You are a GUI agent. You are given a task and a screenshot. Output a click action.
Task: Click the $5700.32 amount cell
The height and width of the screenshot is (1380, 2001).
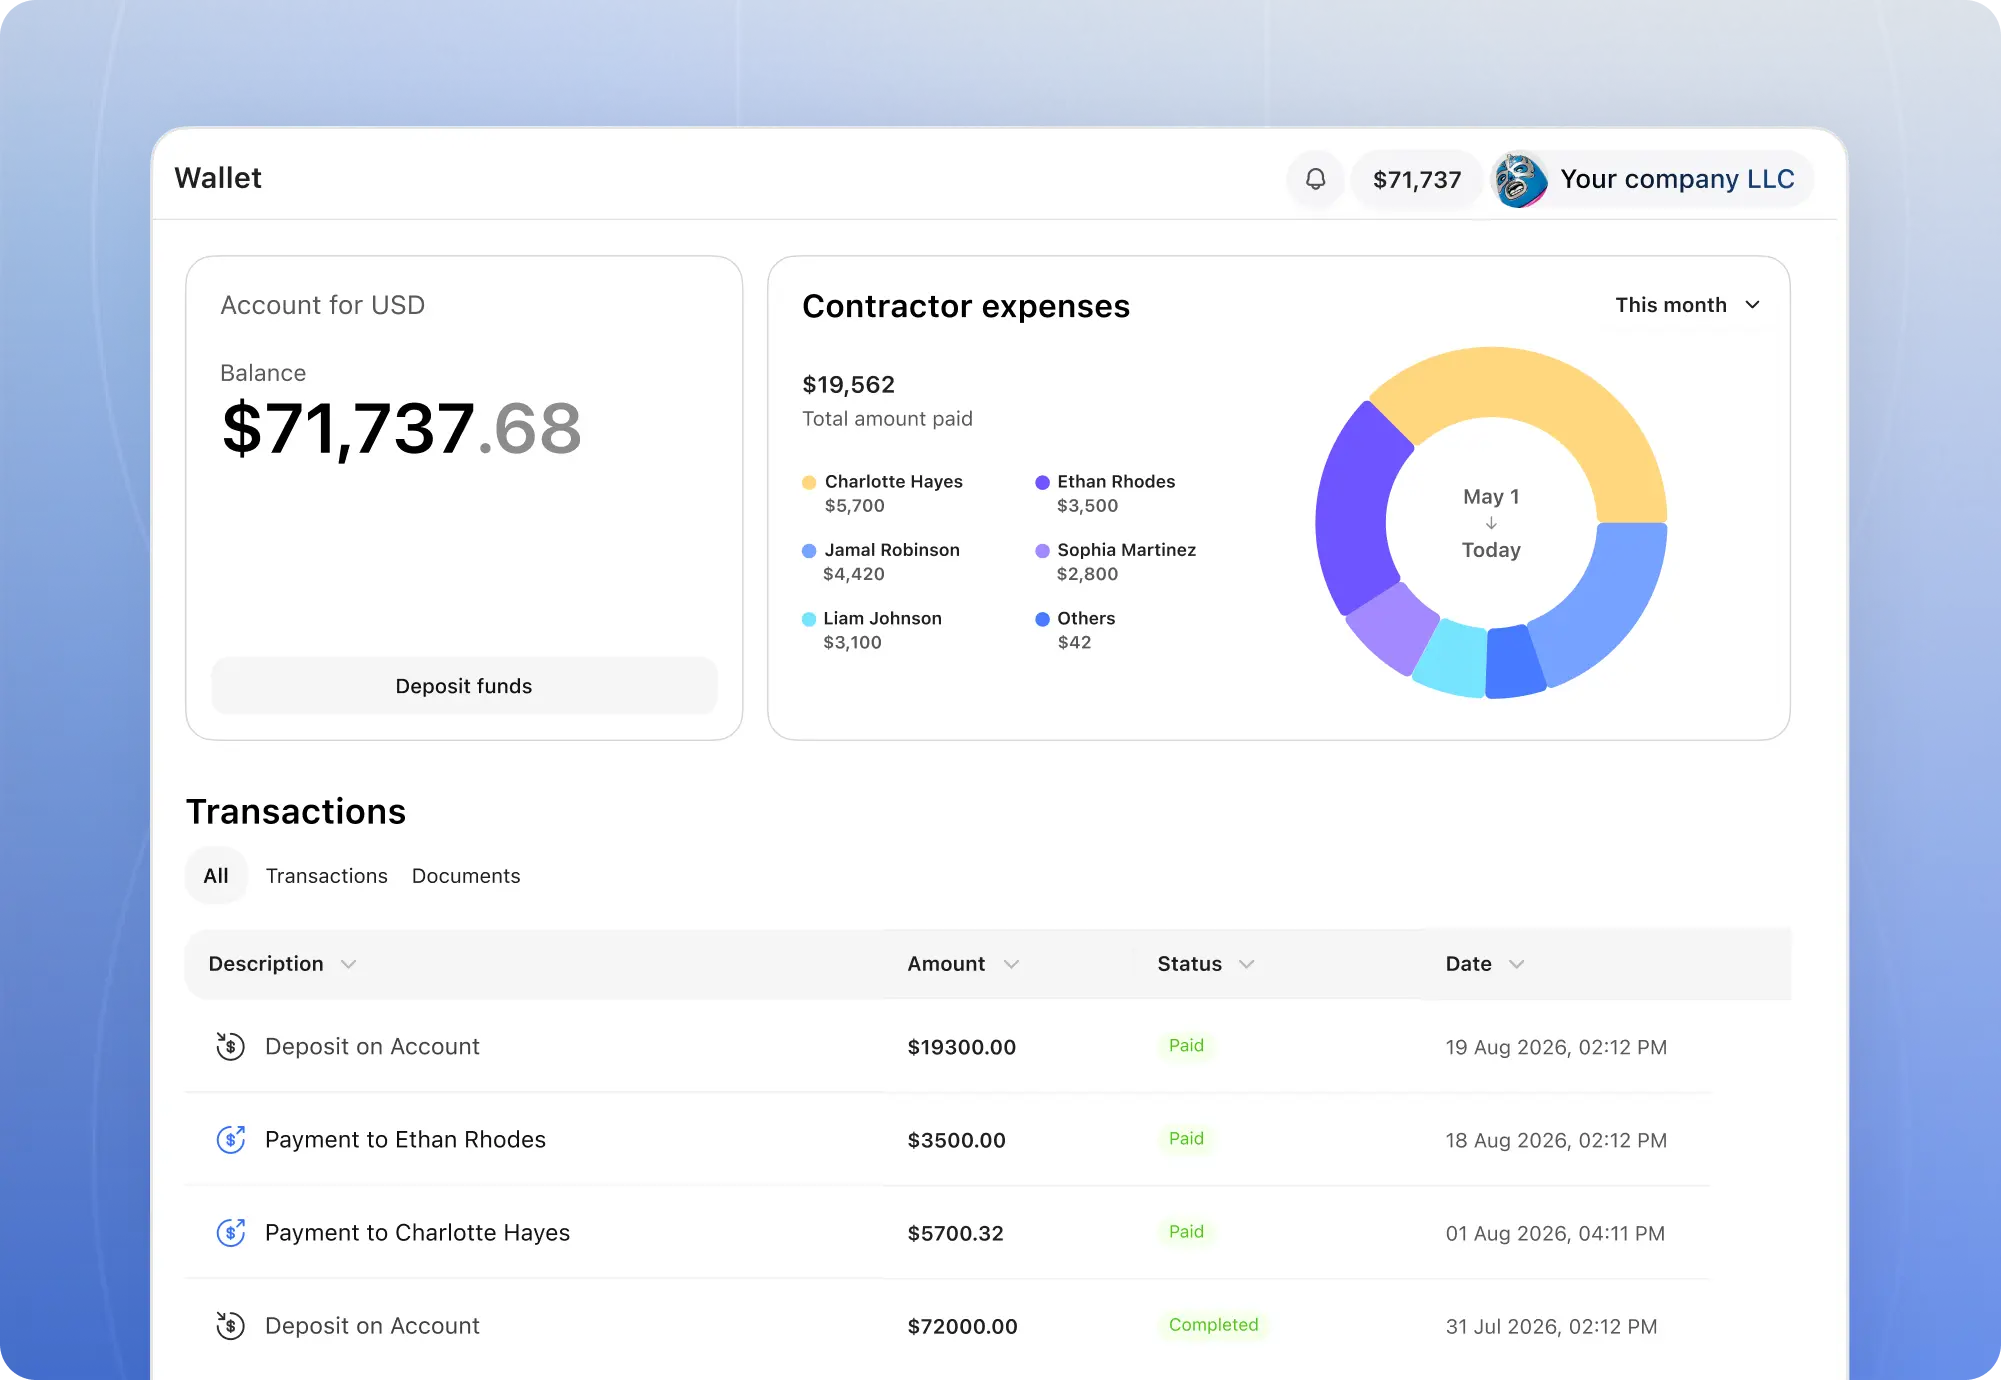pos(955,1234)
